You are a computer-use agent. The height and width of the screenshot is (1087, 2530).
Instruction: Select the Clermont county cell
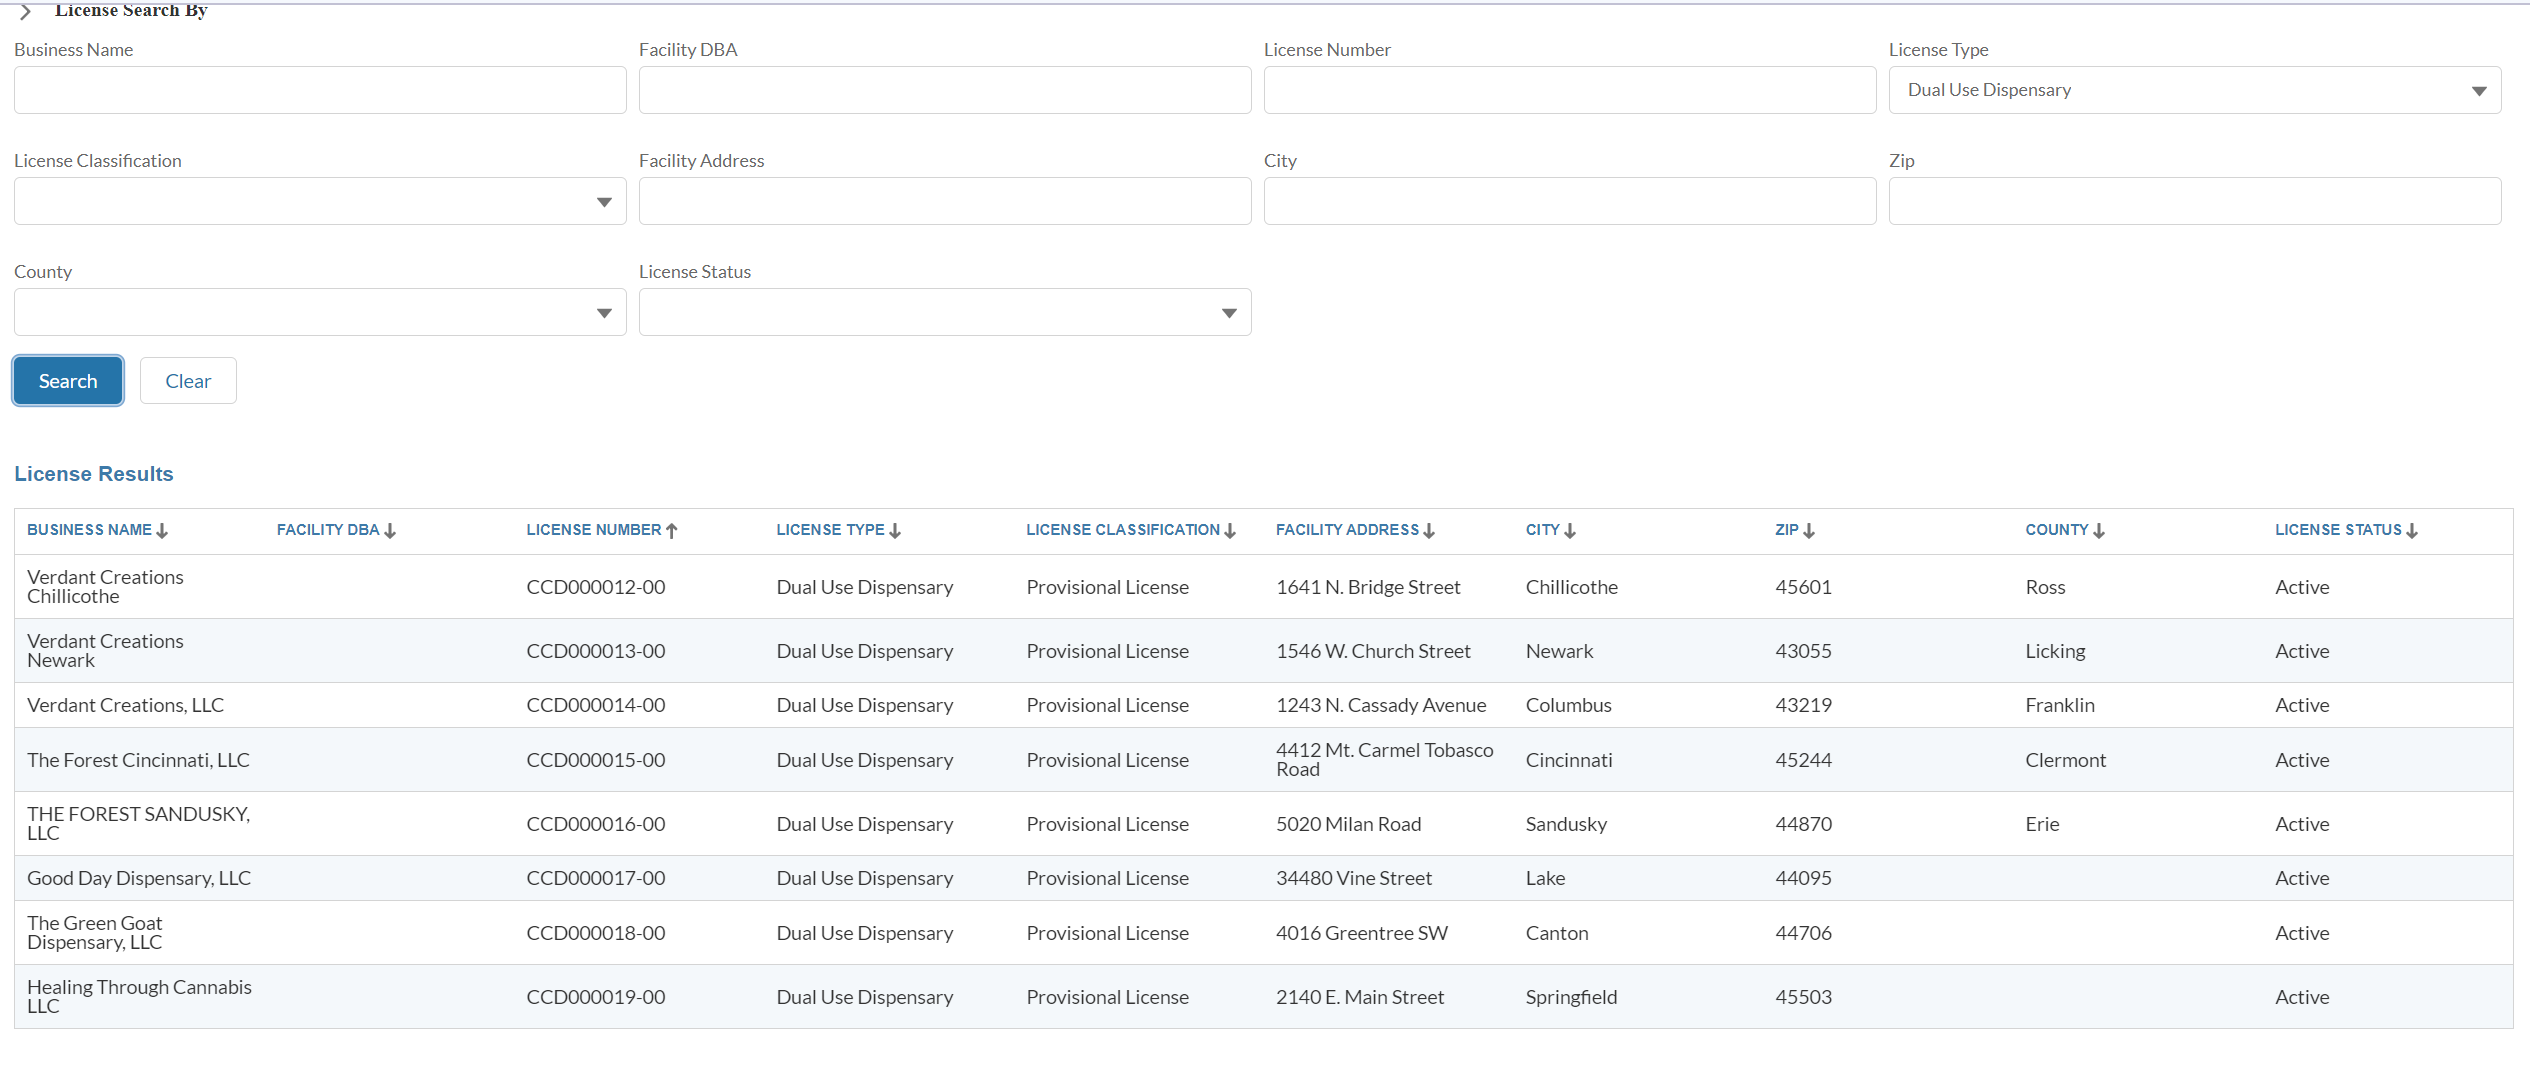pyautogui.click(x=2066, y=760)
